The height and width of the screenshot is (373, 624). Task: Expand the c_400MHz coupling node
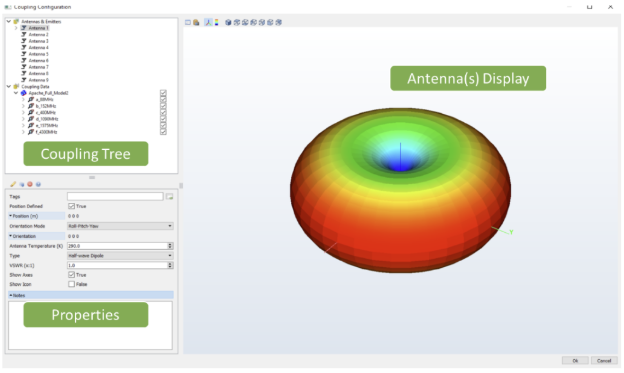point(23,113)
